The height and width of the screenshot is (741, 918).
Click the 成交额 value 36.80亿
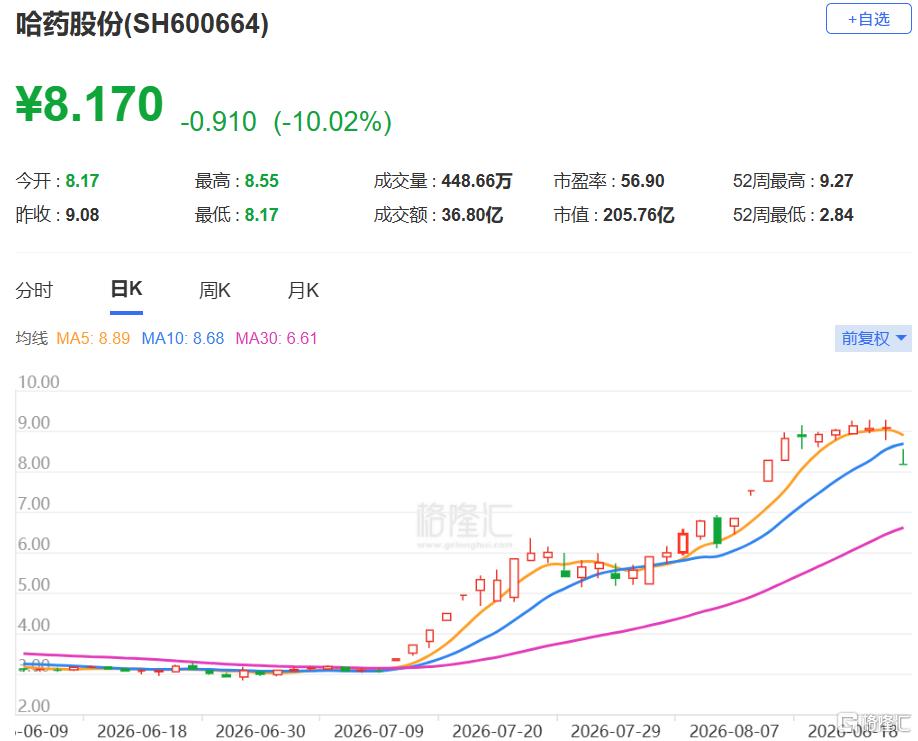pyautogui.click(x=472, y=215)
